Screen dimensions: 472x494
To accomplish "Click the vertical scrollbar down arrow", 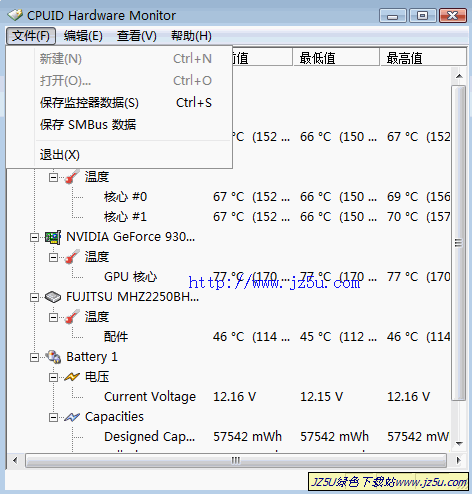I will [459, 444].
